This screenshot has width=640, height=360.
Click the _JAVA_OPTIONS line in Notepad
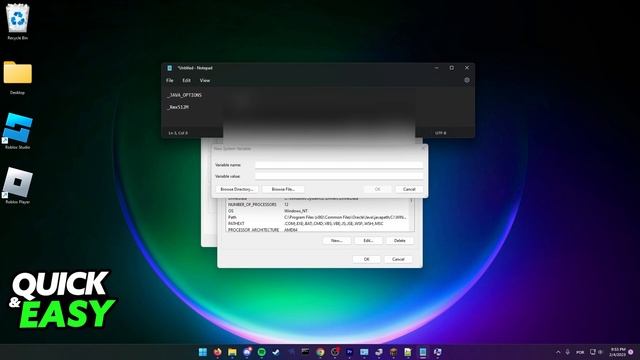(184, 95)
